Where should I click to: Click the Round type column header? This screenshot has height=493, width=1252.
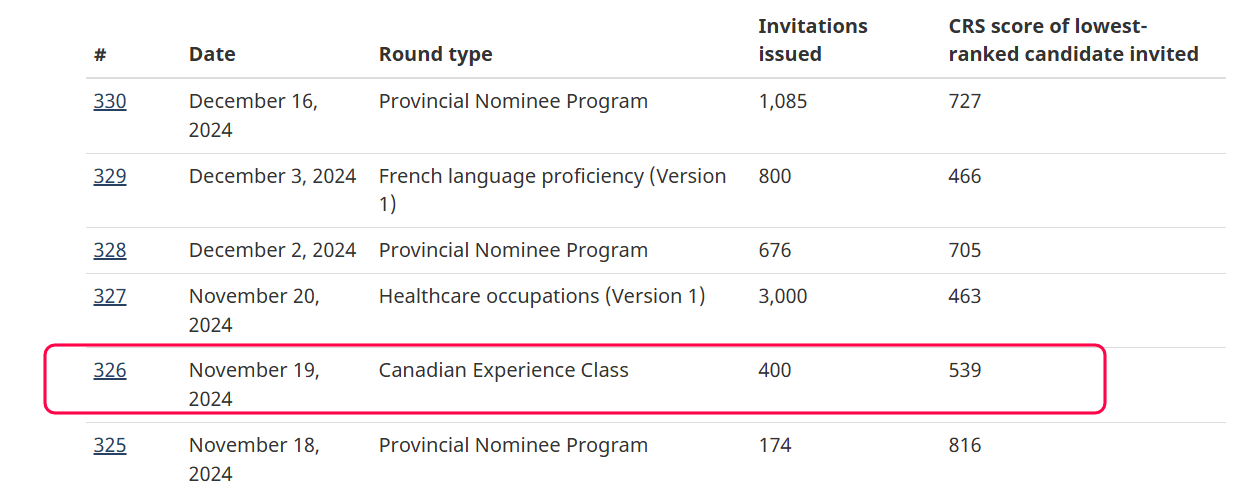[x=435, y=54]
